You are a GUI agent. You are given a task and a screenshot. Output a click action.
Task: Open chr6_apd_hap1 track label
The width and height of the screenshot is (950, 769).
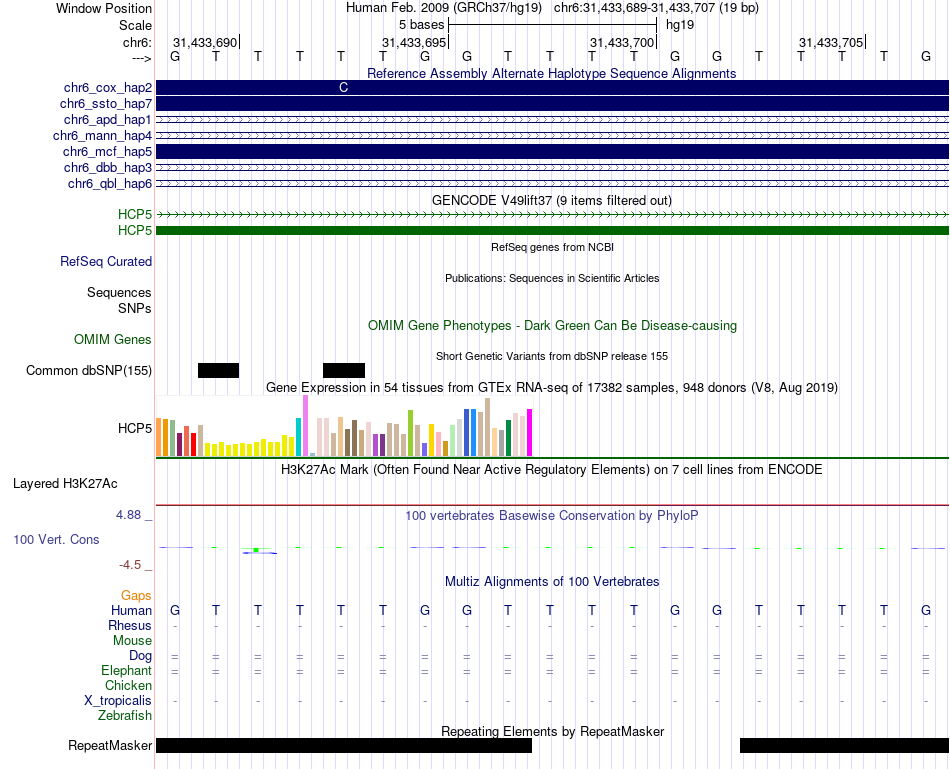107,119
